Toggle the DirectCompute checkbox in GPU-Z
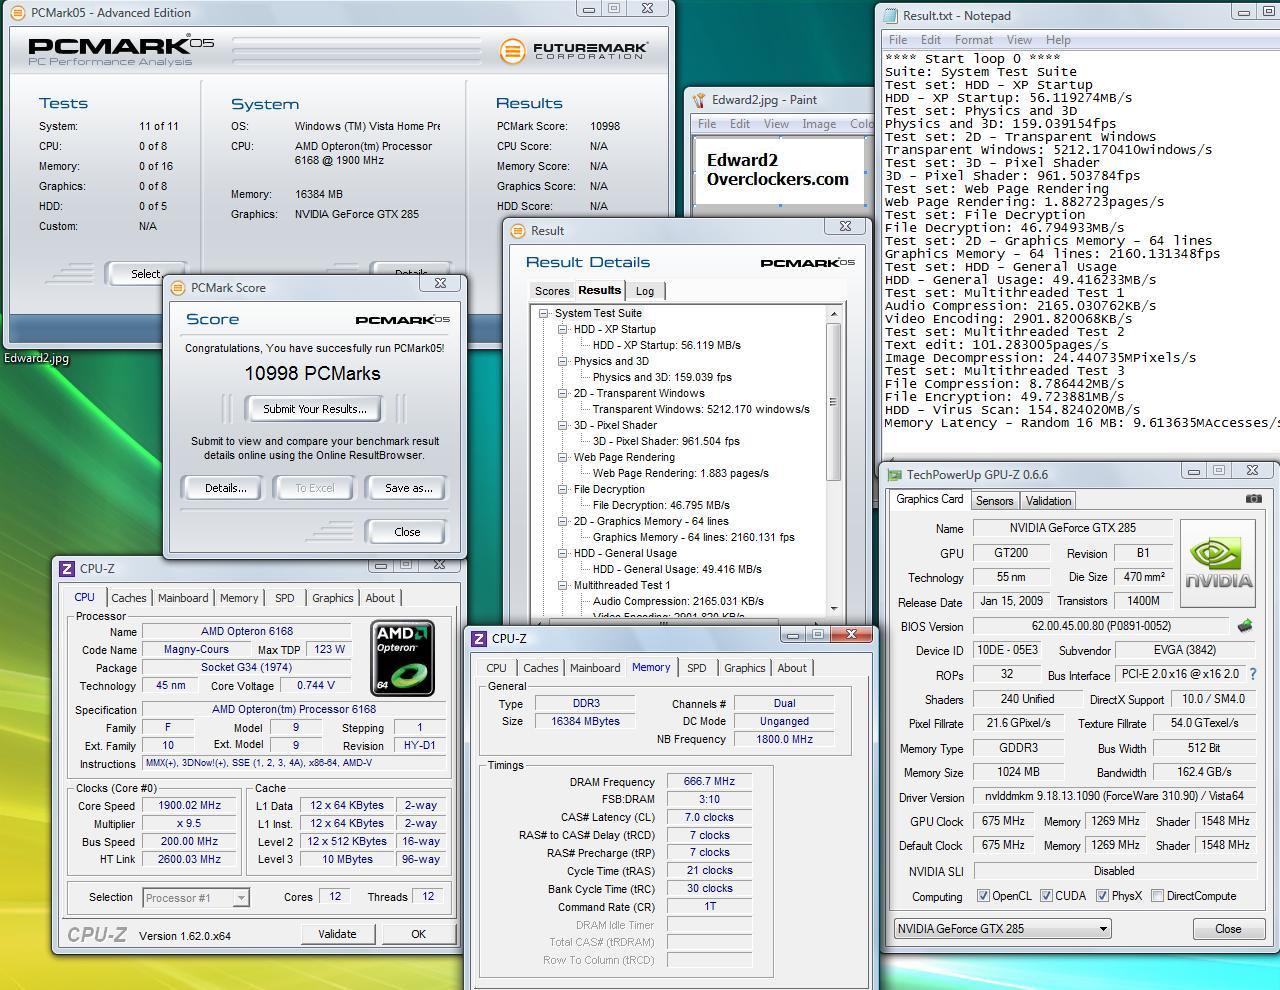The width and height of the screenshot is (1280, 990). pos(1157,896)
